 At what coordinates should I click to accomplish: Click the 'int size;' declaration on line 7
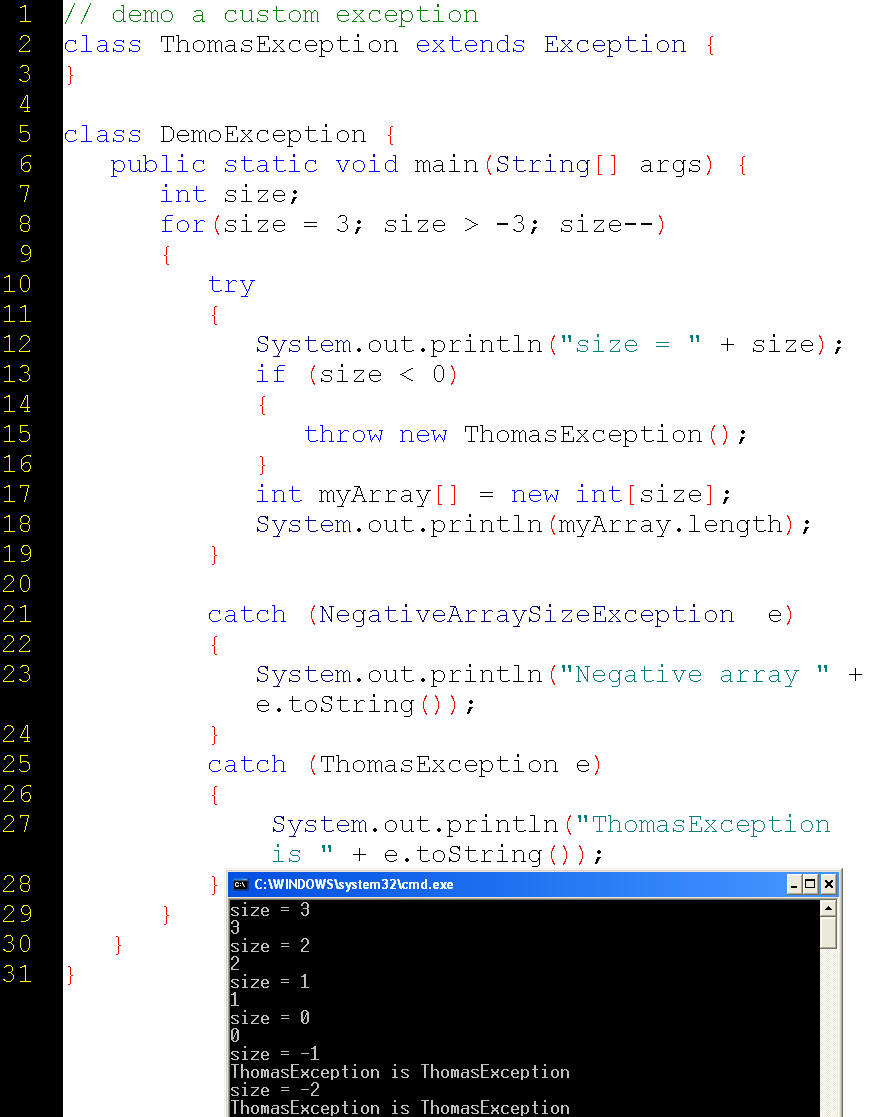(x=229, y=194)
